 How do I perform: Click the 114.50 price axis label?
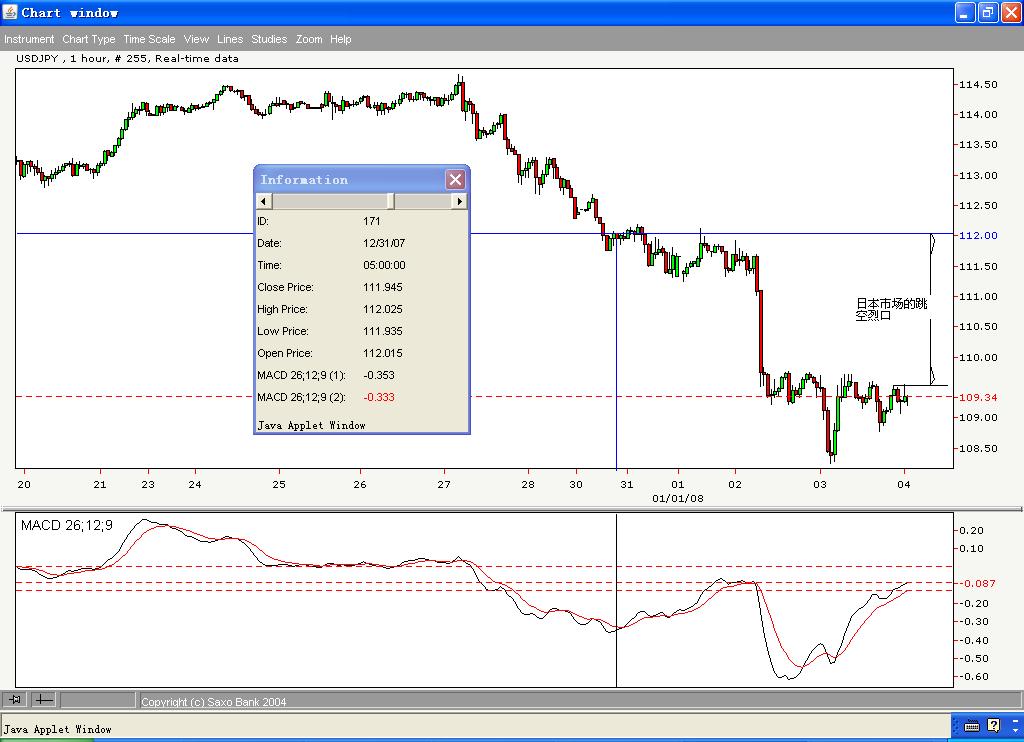(978, 84)
